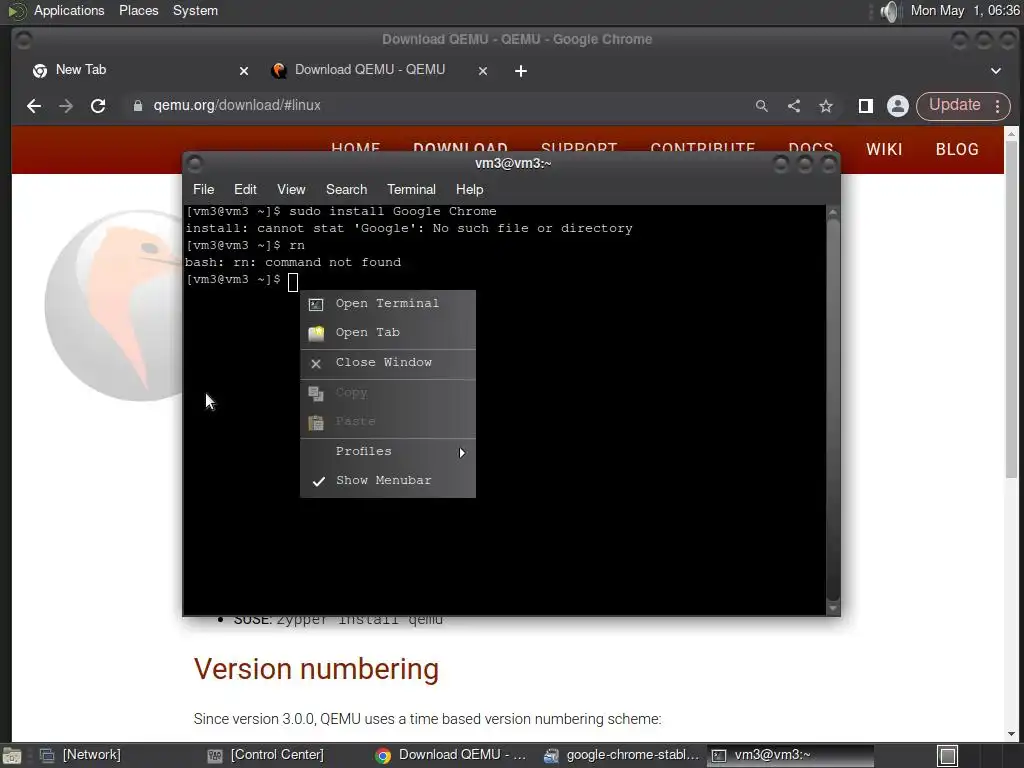Image resolution: width=1024 pixels, height=768 pixels.
Task: Click the site lock icon
Action: coord(137,106)
